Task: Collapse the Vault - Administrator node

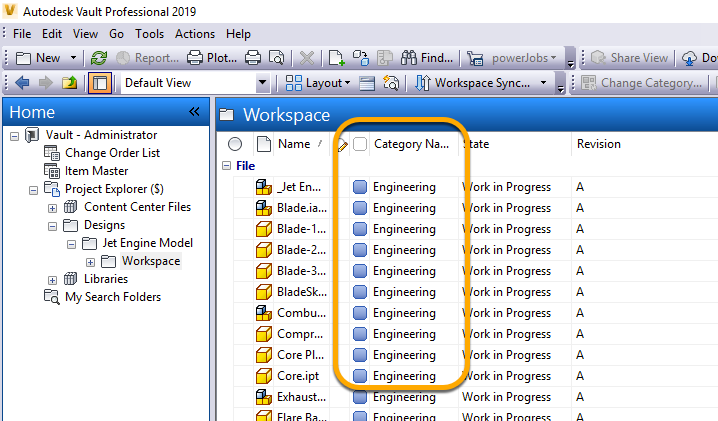Action: coord(15,136)
